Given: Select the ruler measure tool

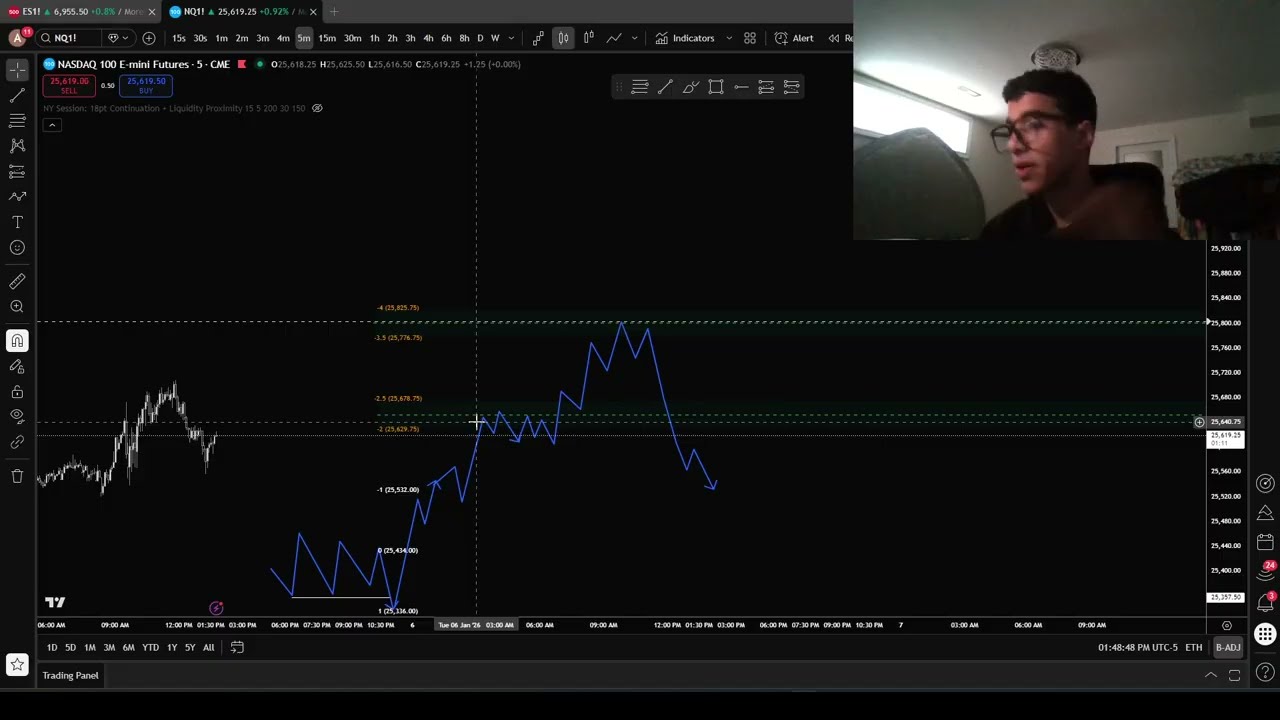Looking at the screenshot, I should 17,281.
